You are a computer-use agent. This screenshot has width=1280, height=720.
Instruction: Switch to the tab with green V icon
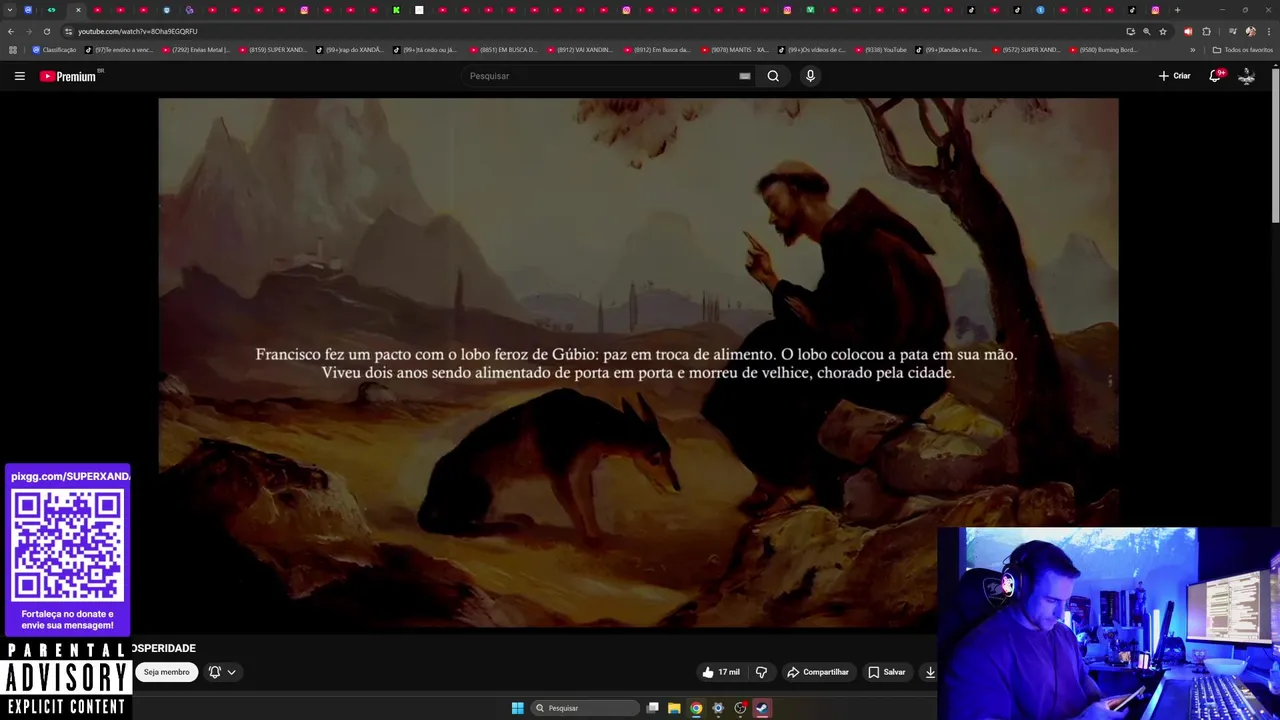[x=810, y=10]
